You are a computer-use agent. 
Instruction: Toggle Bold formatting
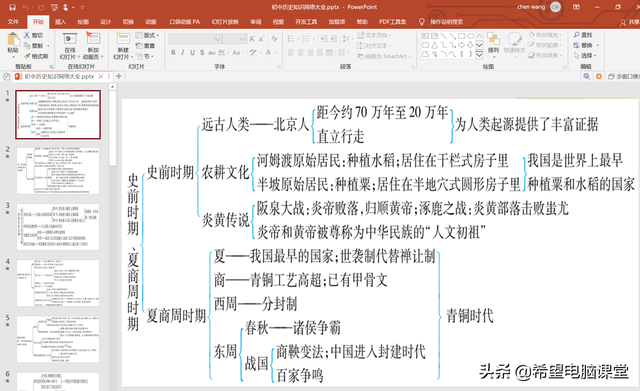173,52
